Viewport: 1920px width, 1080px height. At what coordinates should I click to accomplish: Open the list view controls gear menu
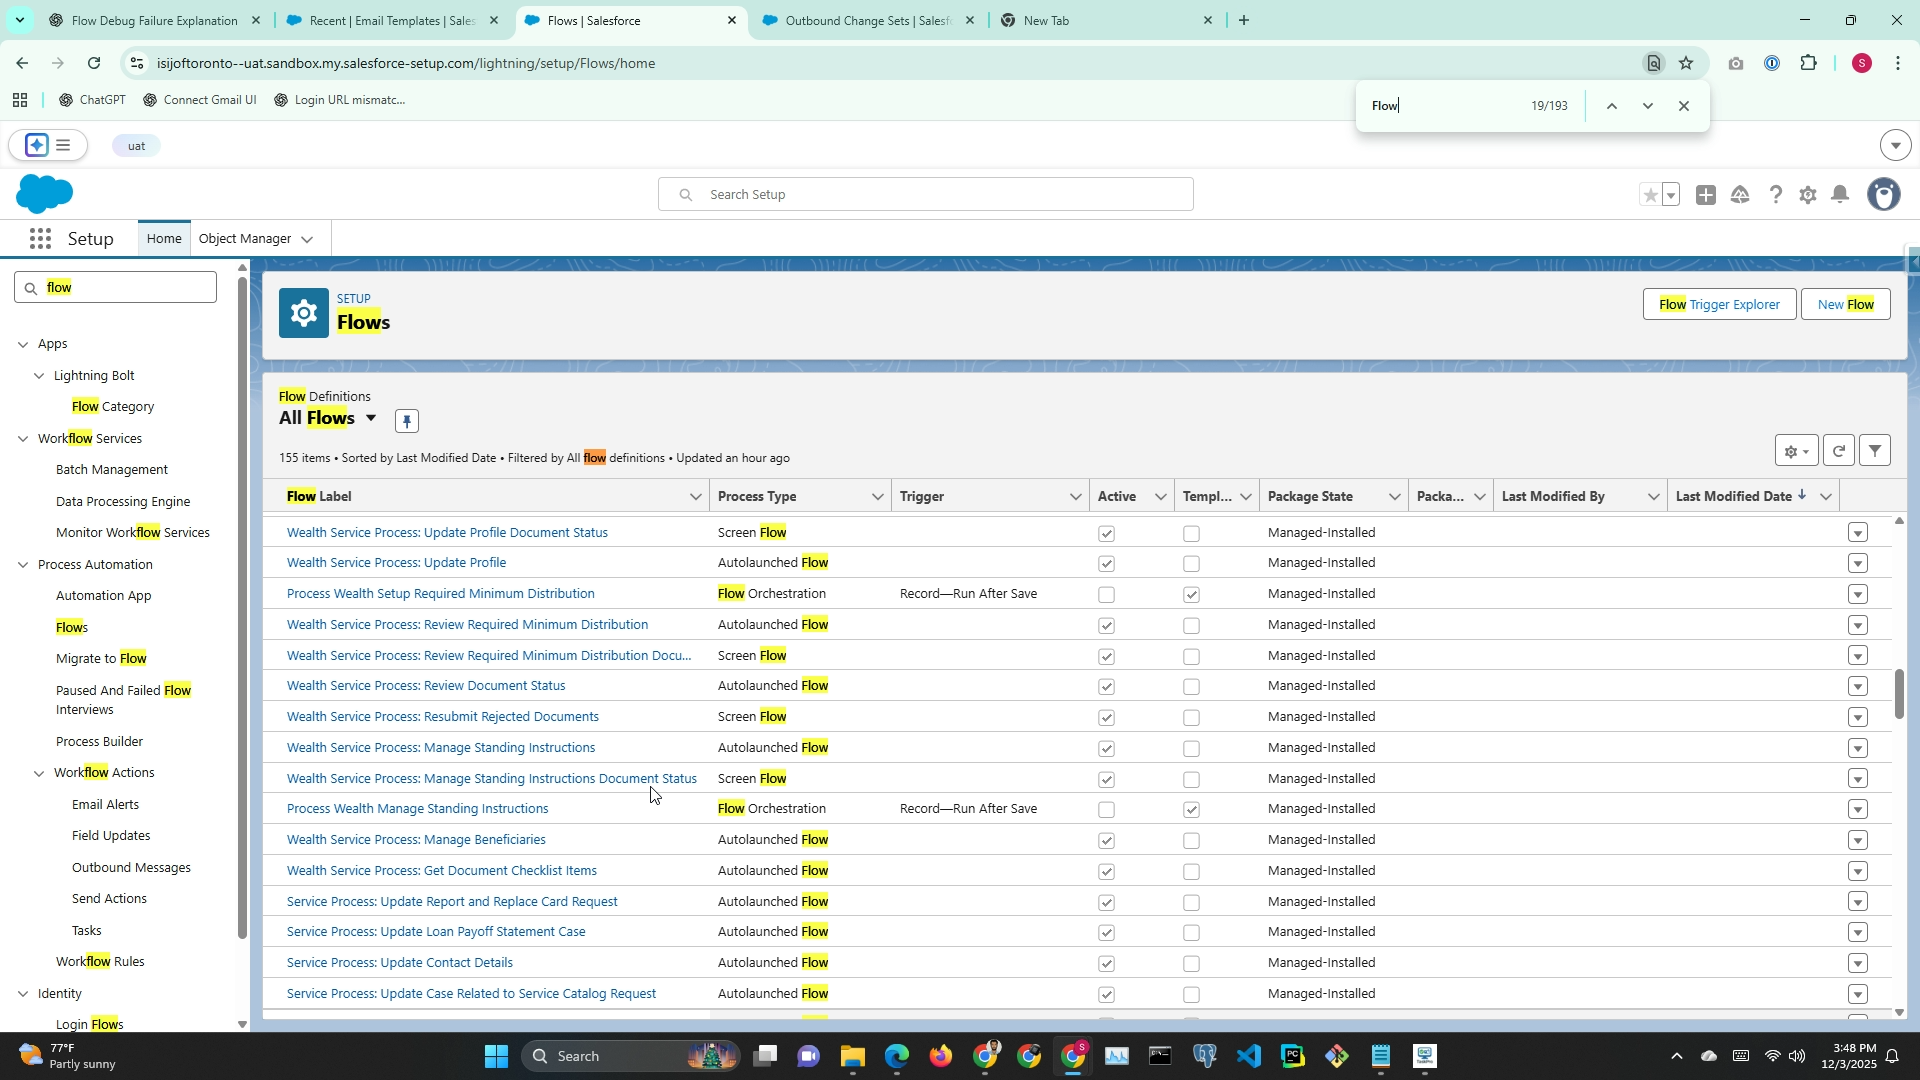(x=1796, y=451)
